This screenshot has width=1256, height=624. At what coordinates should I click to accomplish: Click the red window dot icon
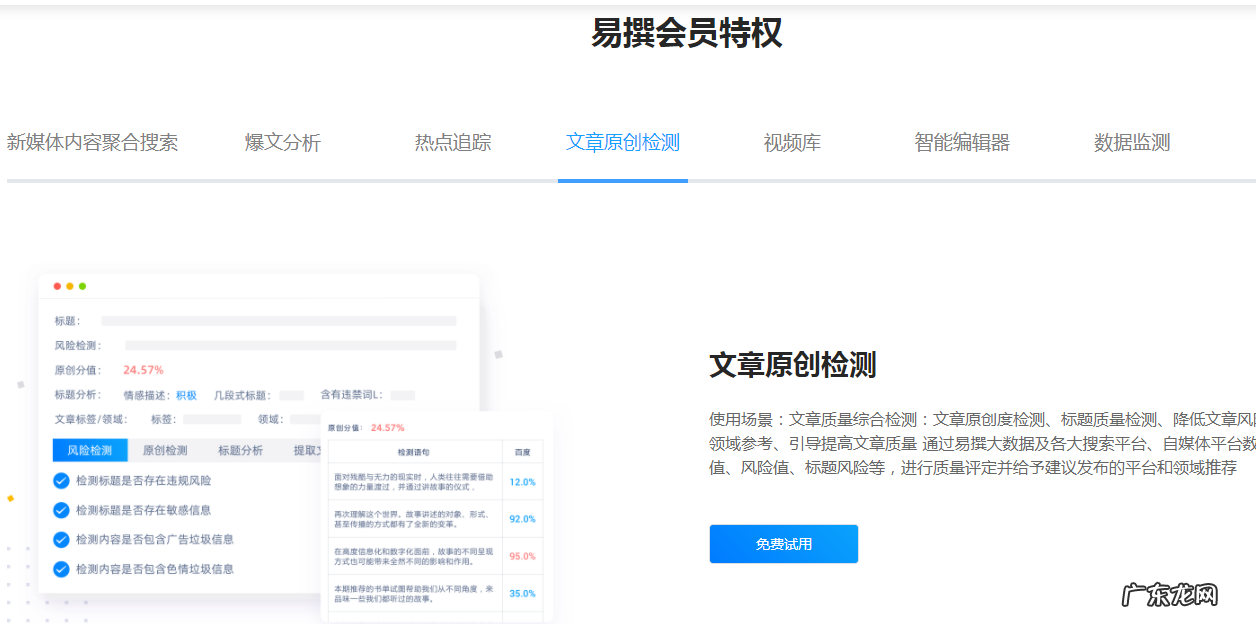click(x=58, y=285)
